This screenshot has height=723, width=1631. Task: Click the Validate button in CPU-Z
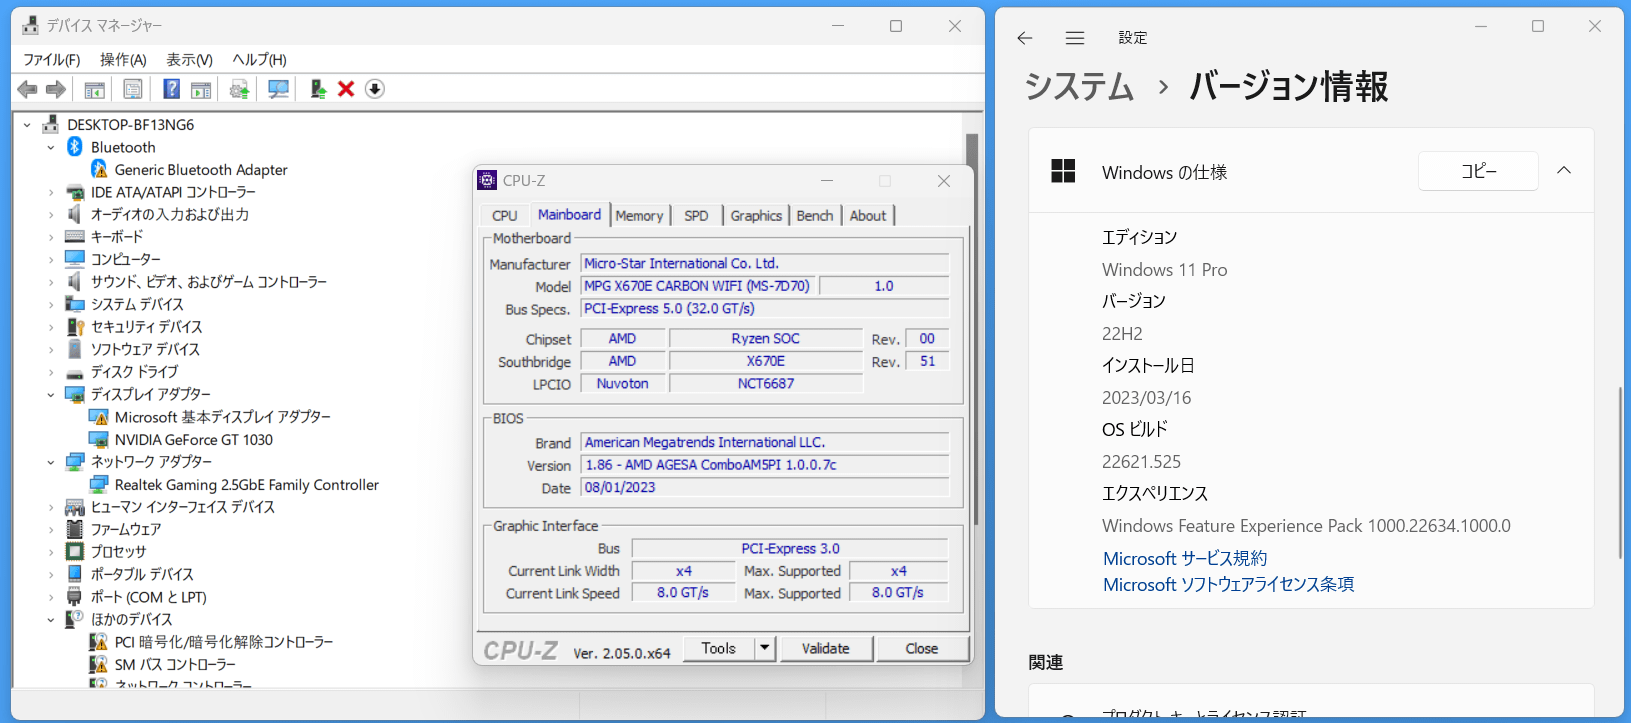pyautogui.click(x=826, y=648)
